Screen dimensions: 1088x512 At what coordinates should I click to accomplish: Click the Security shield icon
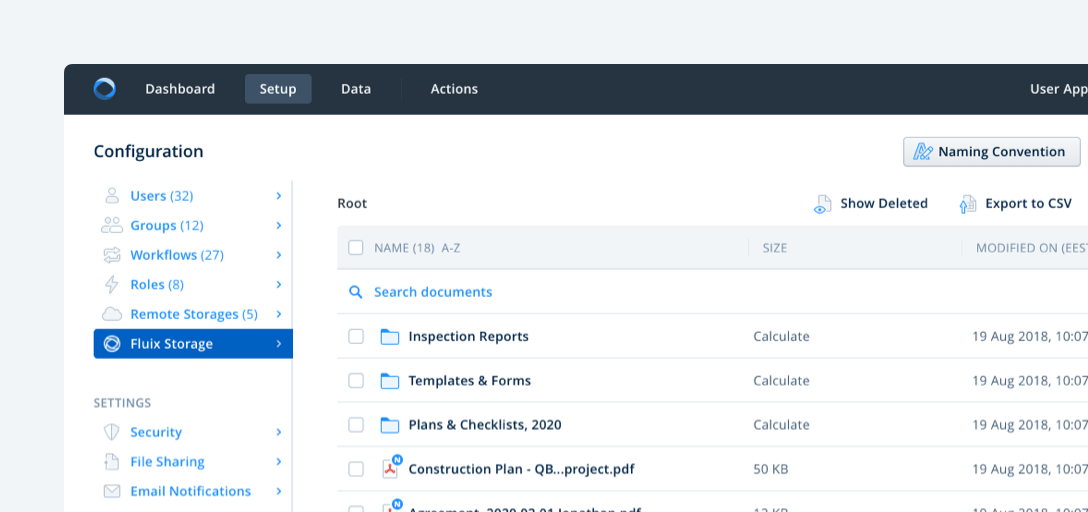[112, 432]
